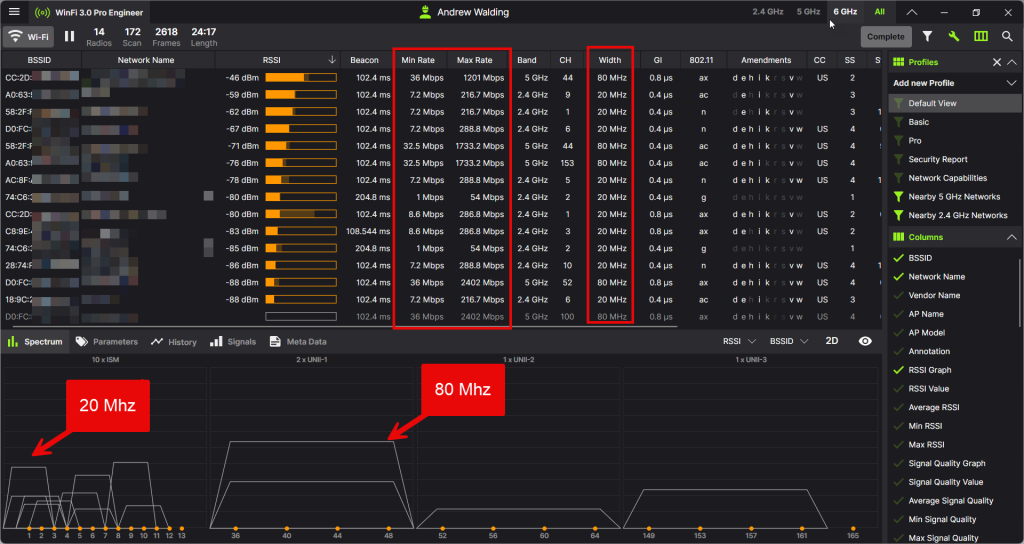Sort by the Max Rate column header
This screenshot has height=544, width=1024.
click(475, 60)
